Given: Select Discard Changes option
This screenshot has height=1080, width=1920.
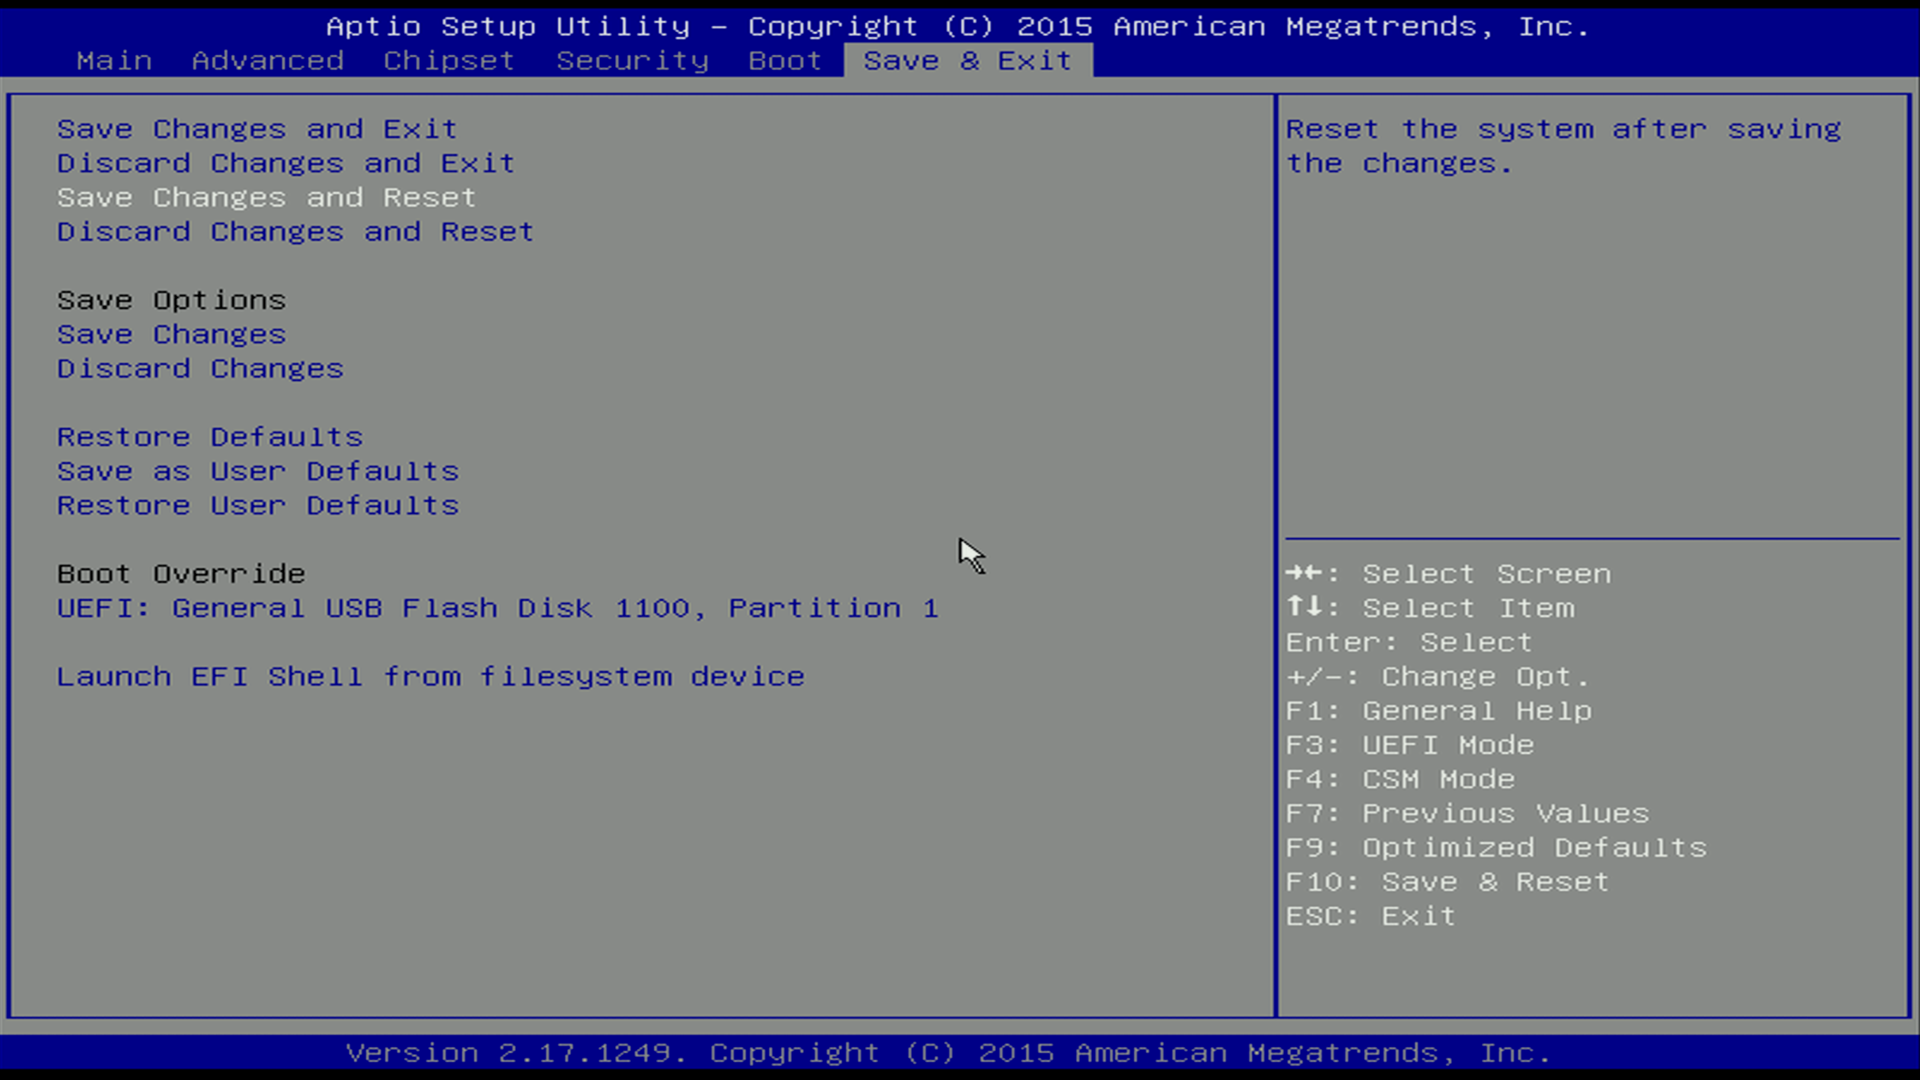Looking at the screenshot, I should [199, 368].
